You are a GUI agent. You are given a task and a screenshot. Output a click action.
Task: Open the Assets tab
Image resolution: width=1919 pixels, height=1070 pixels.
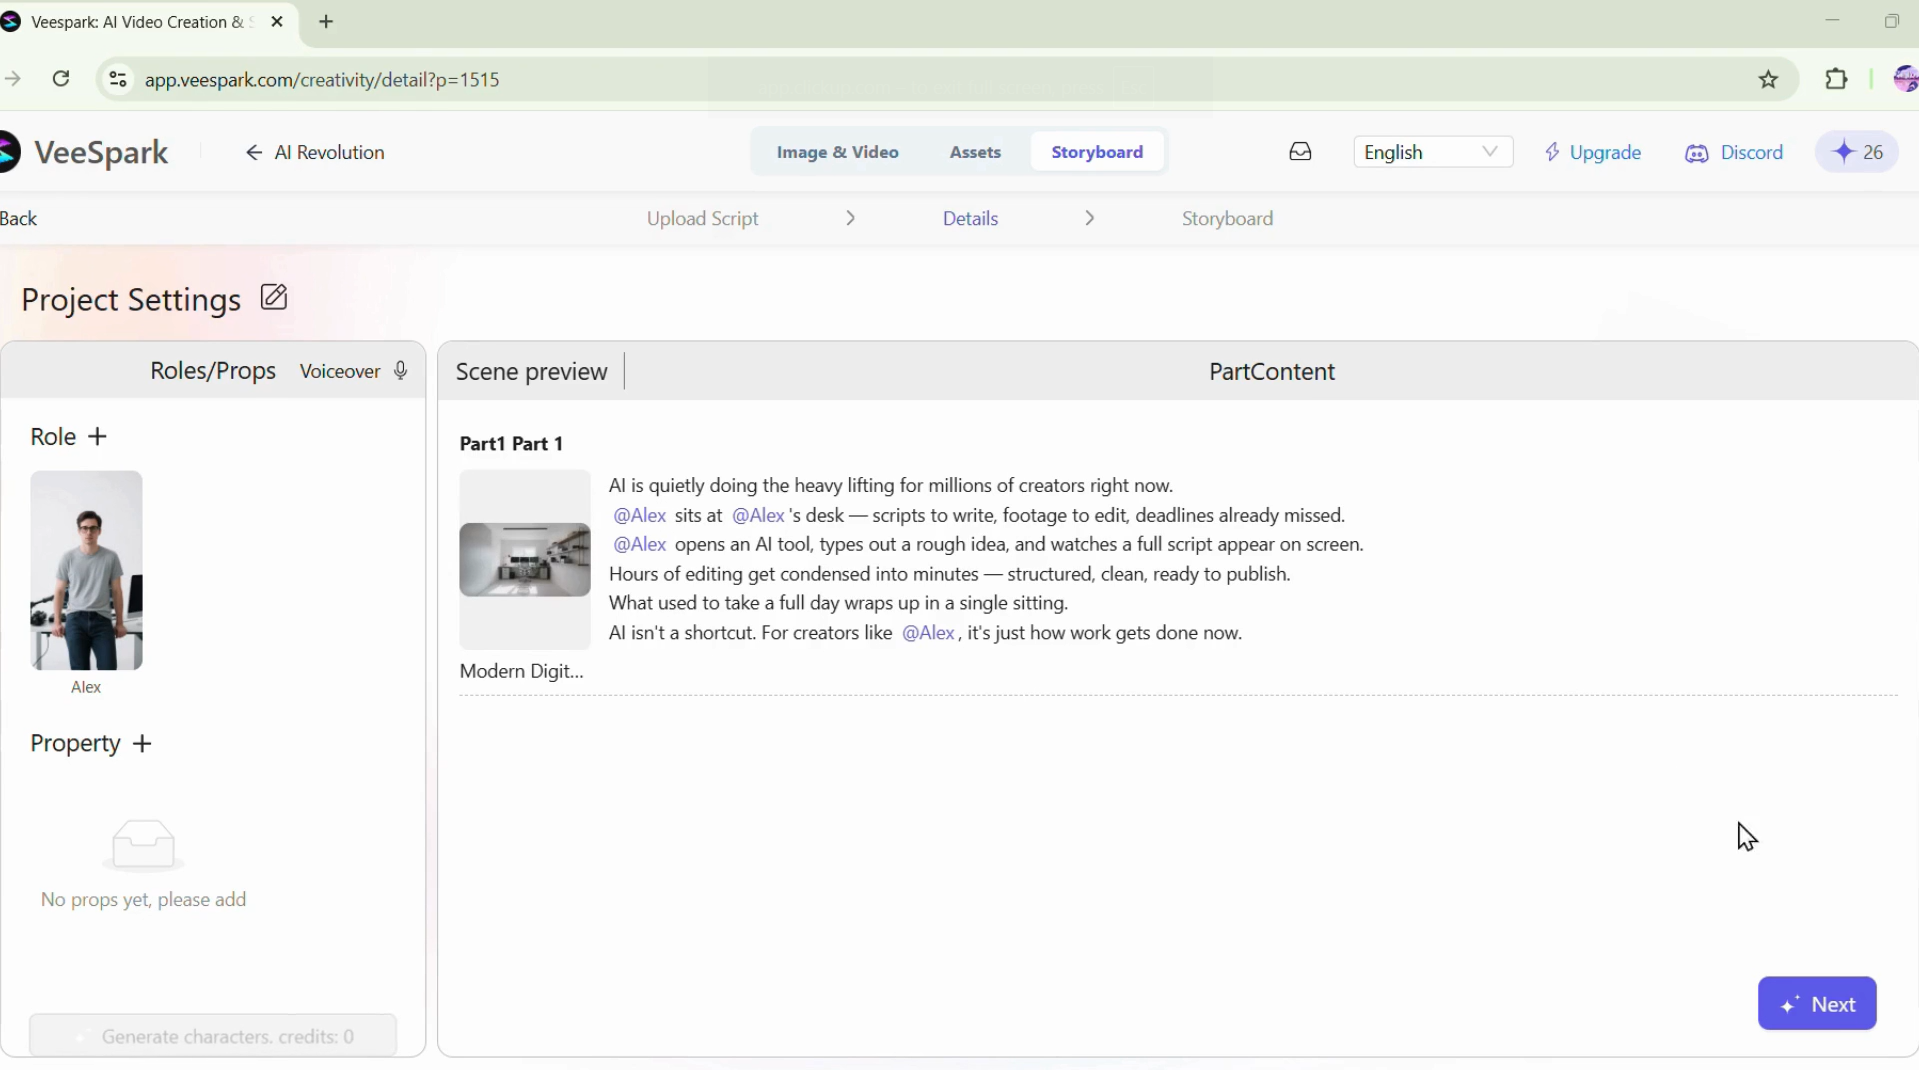[975, 152]
